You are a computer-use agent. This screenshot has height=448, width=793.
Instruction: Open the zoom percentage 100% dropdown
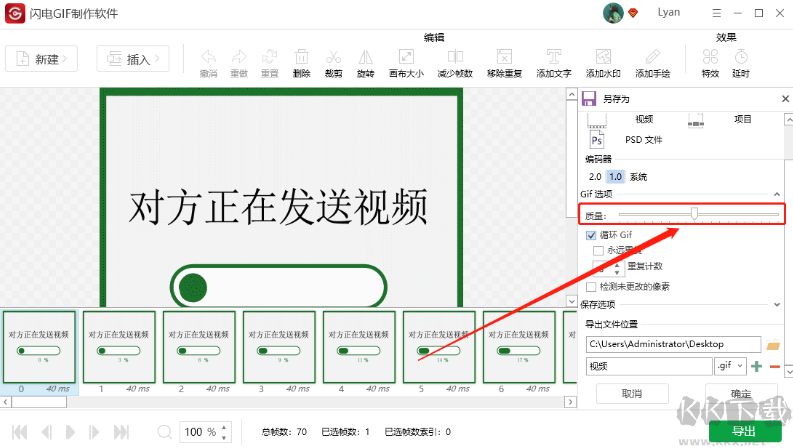pyautogui.click(x=222, y=432)
